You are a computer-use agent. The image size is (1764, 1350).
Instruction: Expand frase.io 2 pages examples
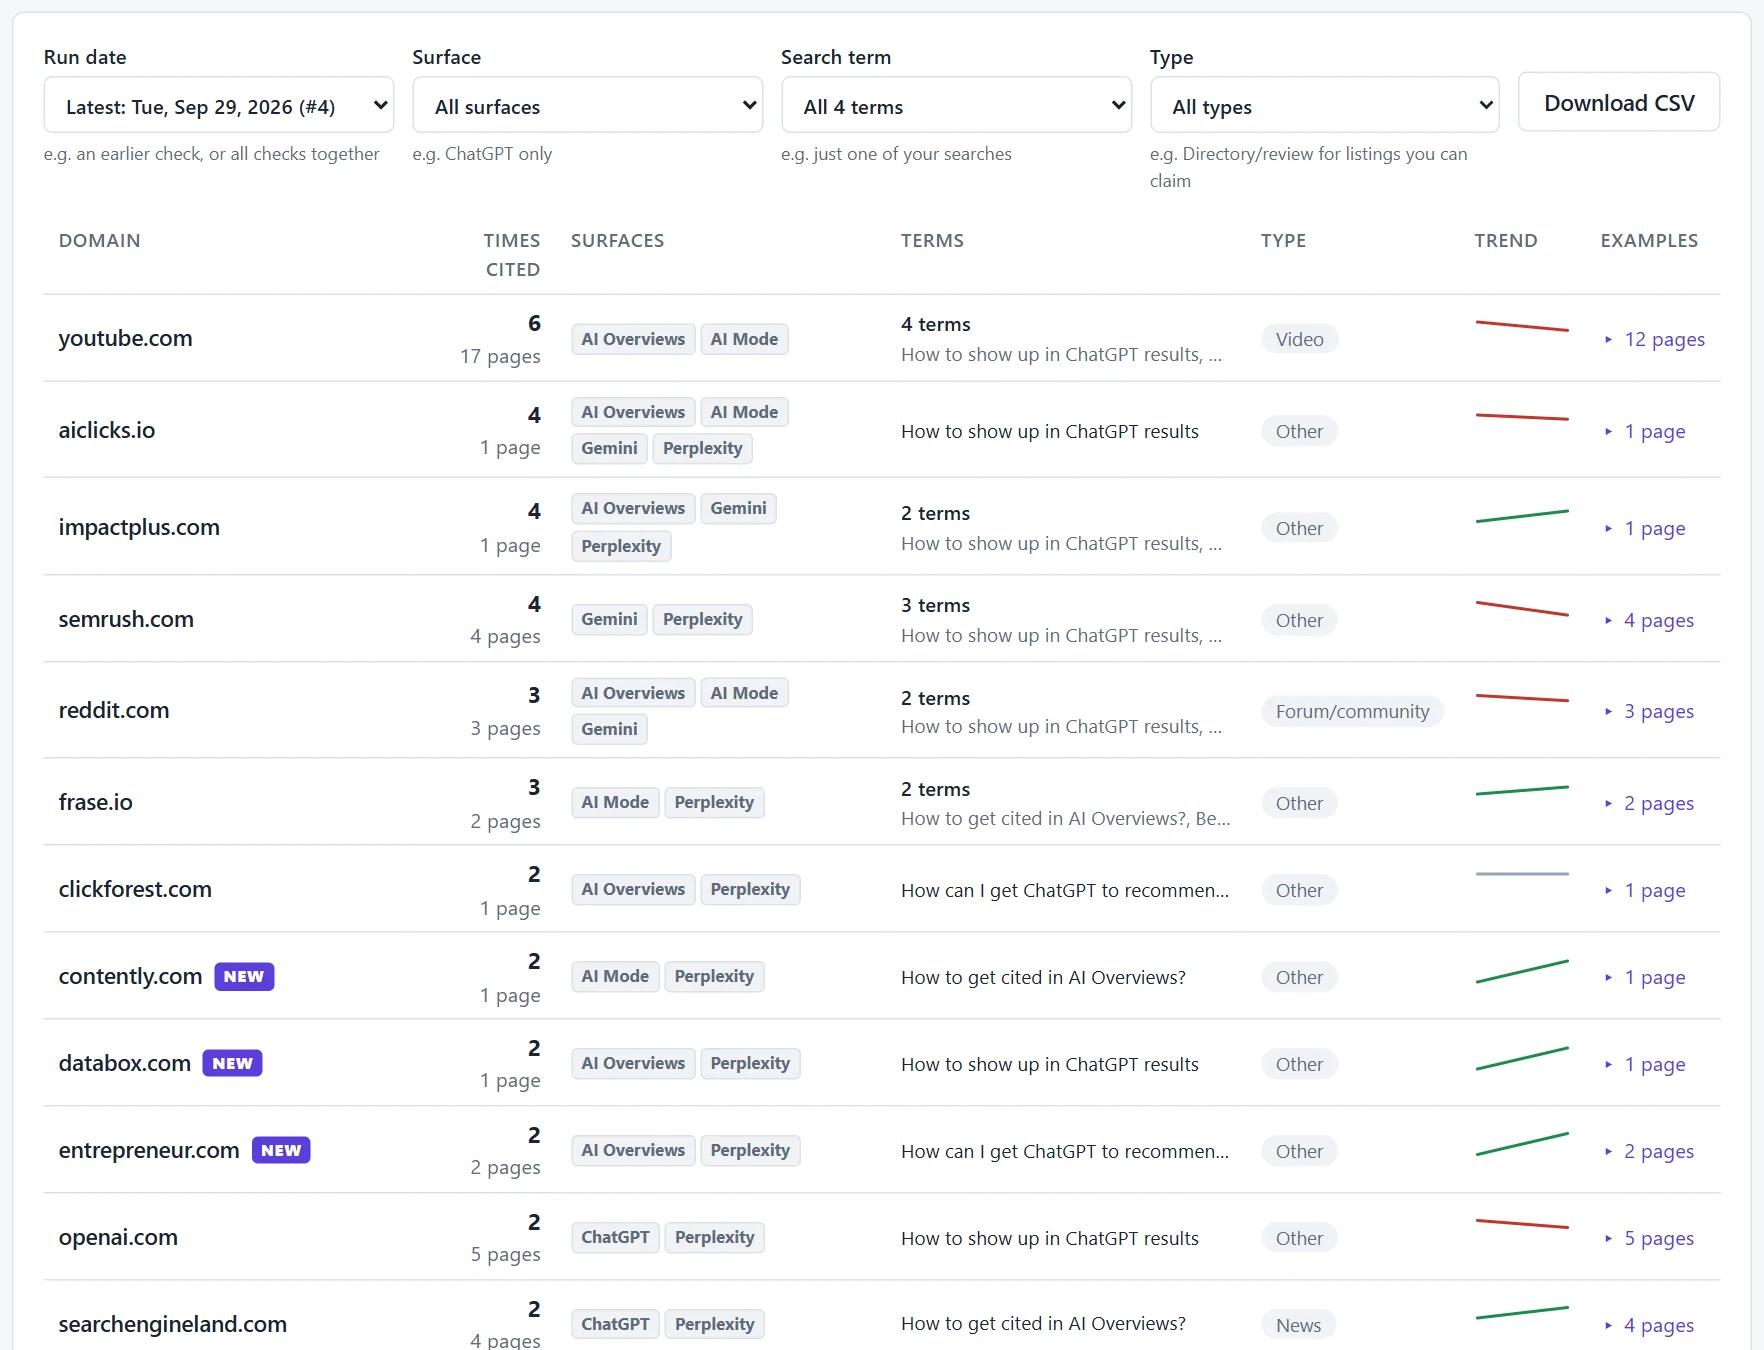[x=1649, y=804]
